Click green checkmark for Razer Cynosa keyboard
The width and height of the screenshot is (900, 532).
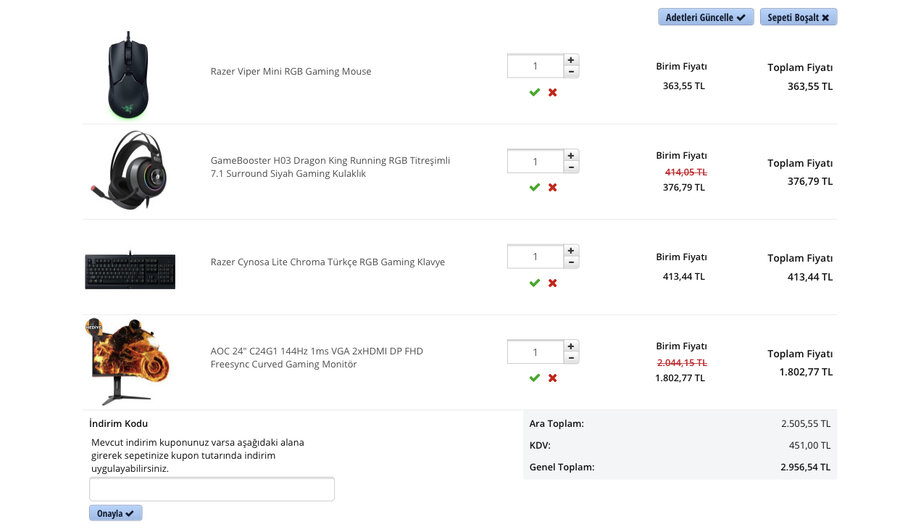point(534,283)
